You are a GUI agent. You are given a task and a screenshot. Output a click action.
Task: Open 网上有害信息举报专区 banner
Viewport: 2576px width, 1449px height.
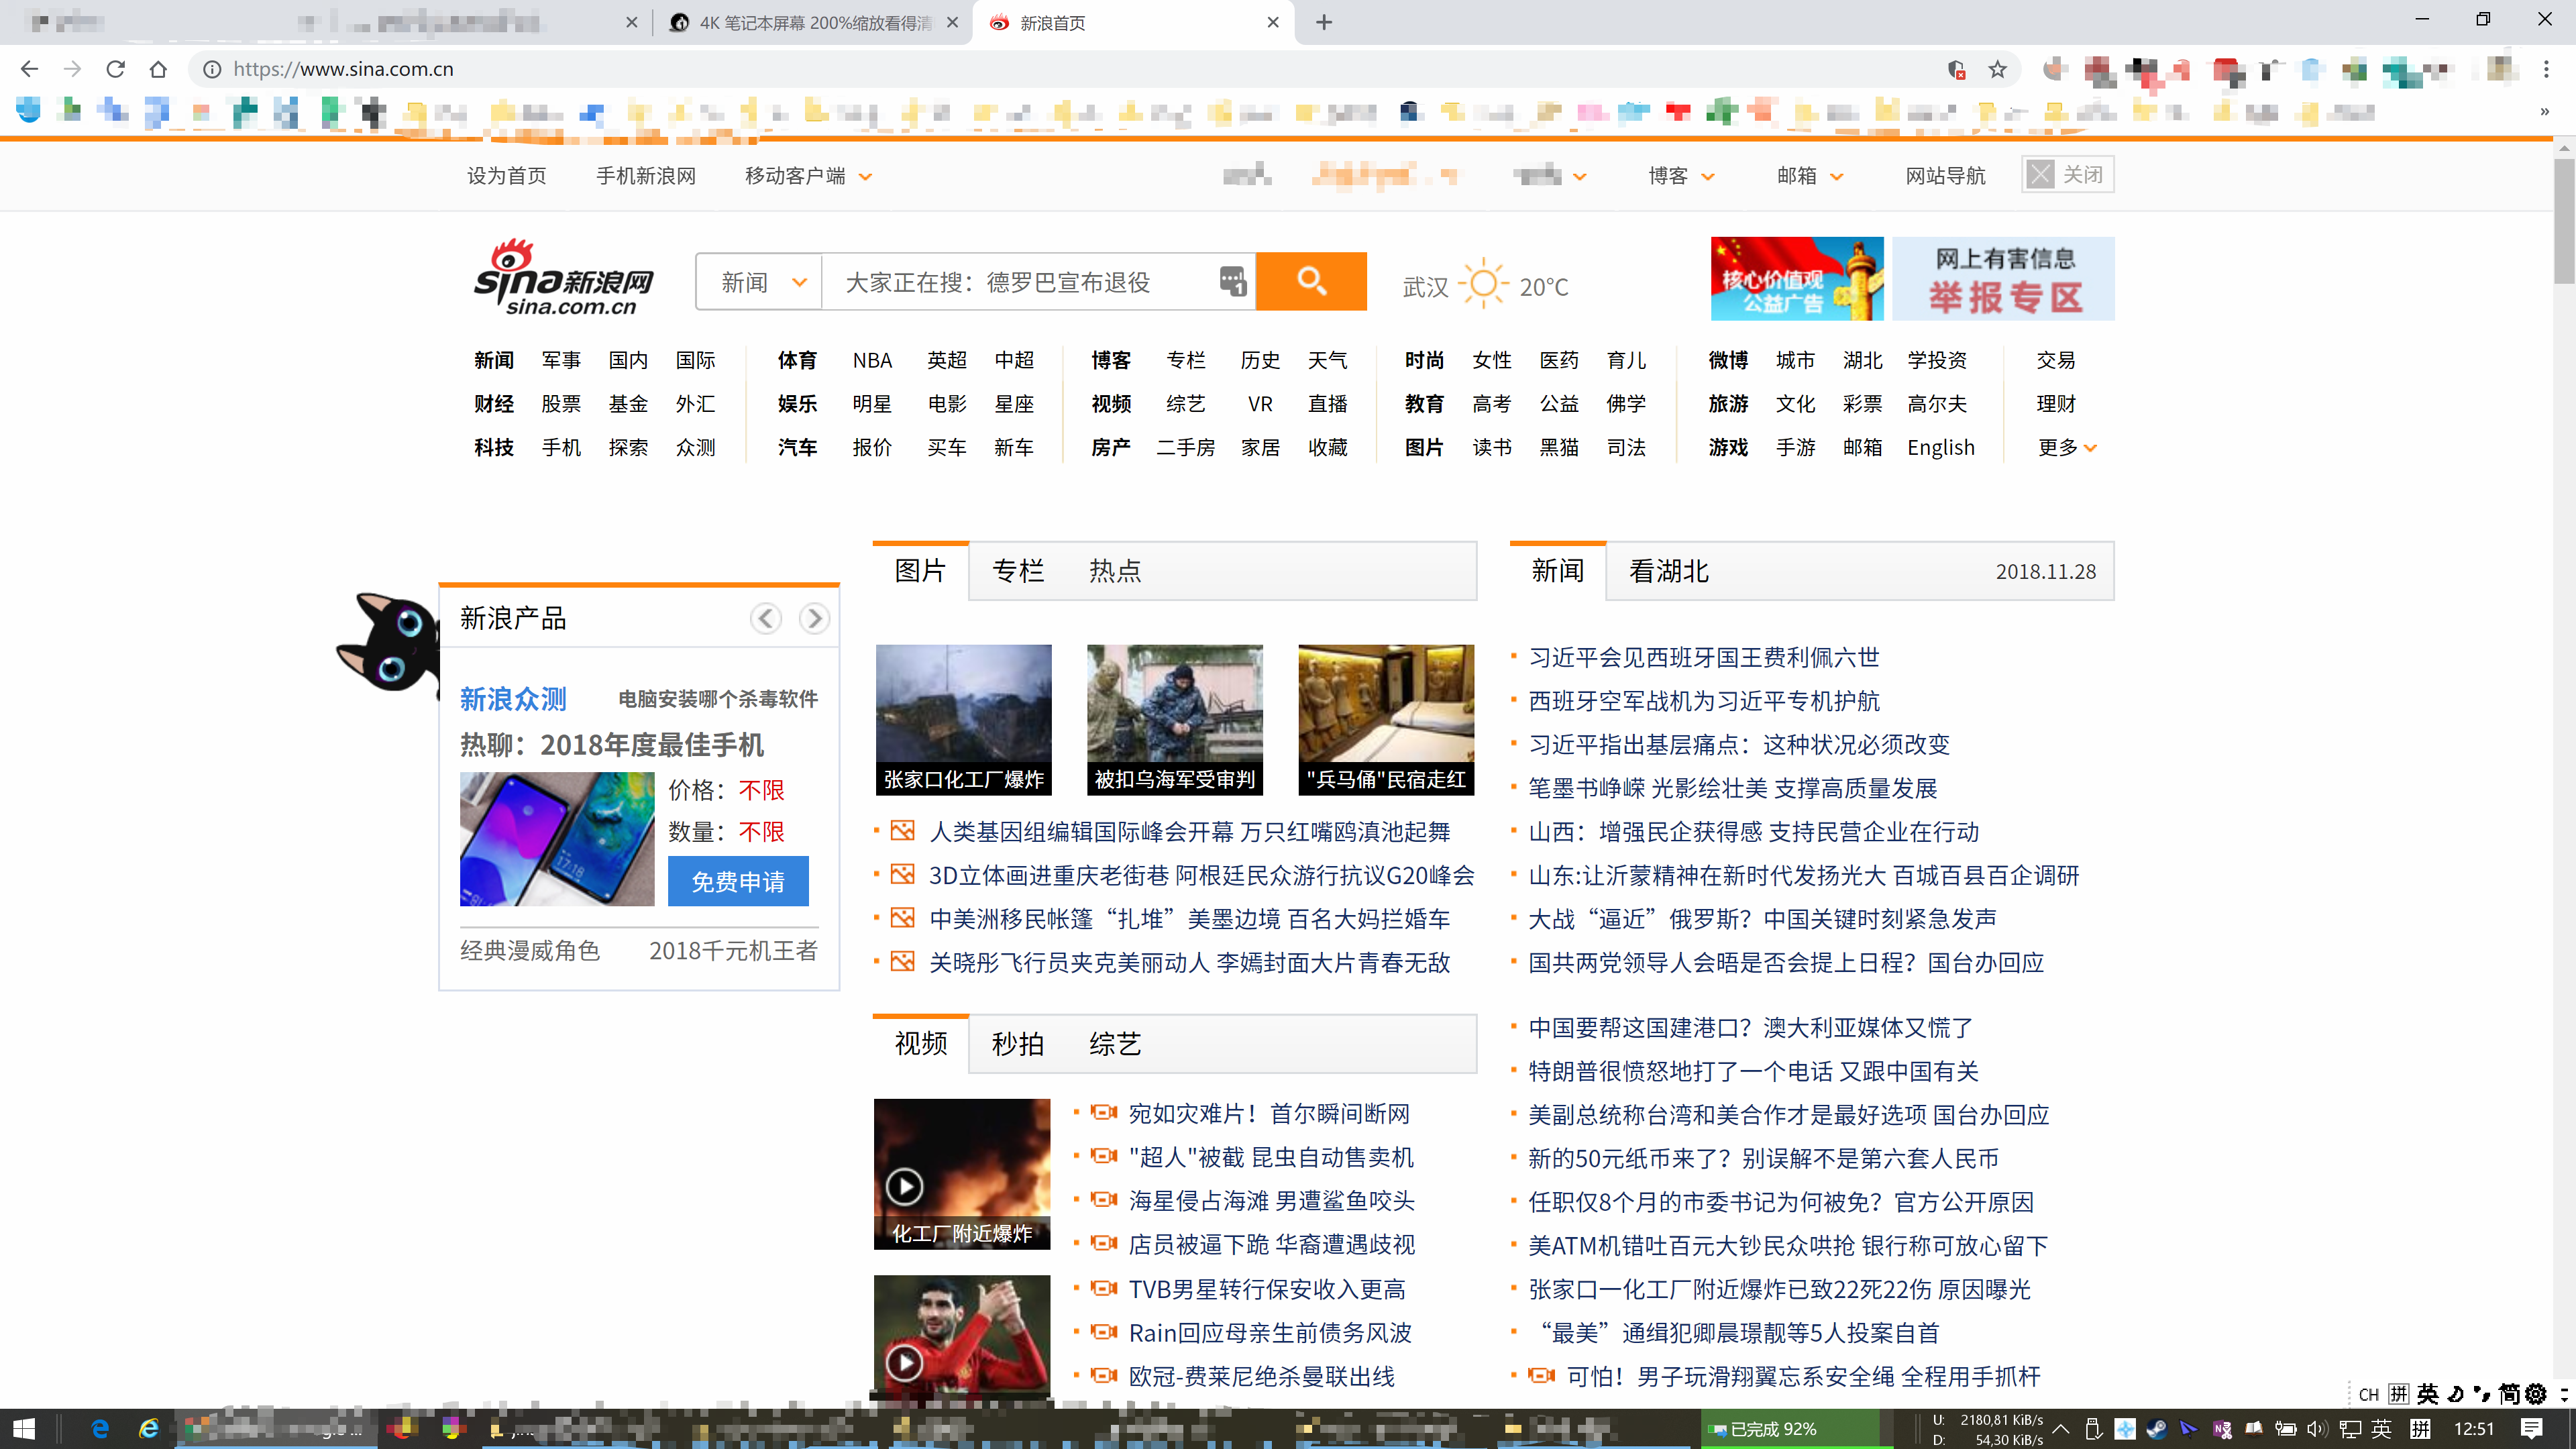pos(2003,278)
